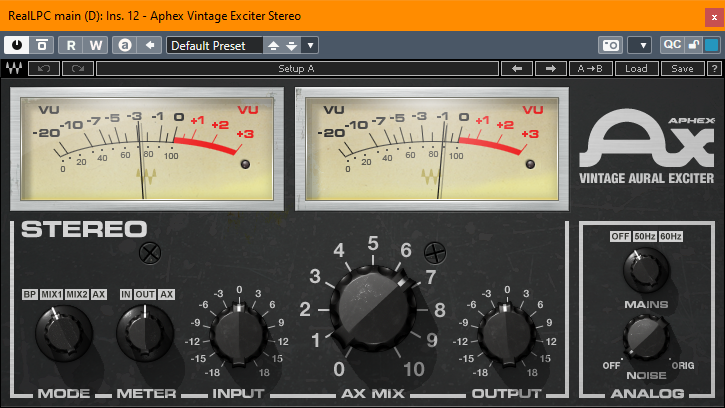Select MIX2 mode label
The image size is (725, 408).
(x=77, y=294)
